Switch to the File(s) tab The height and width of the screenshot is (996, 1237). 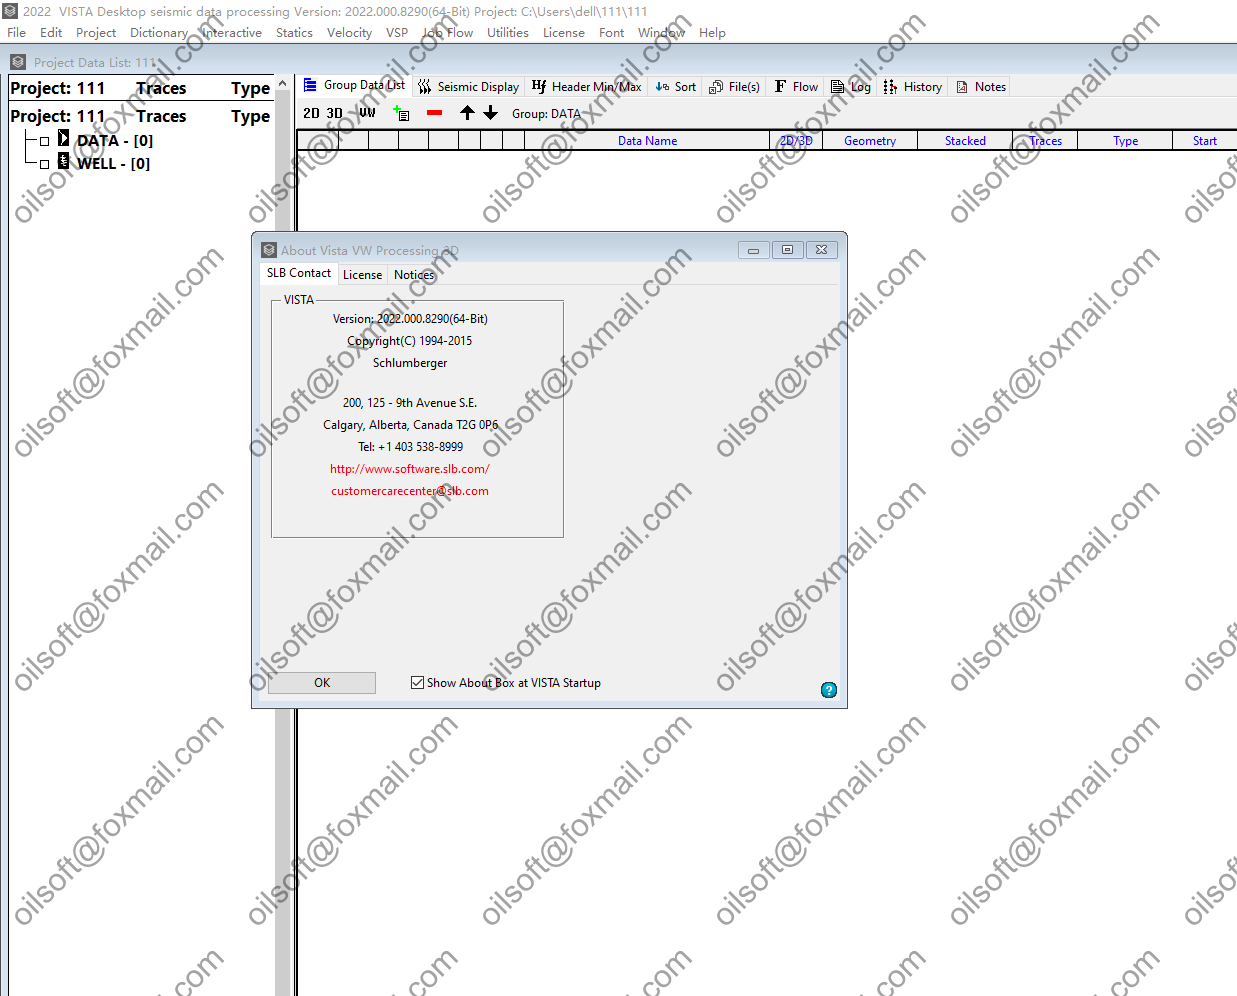click(734, 87)
